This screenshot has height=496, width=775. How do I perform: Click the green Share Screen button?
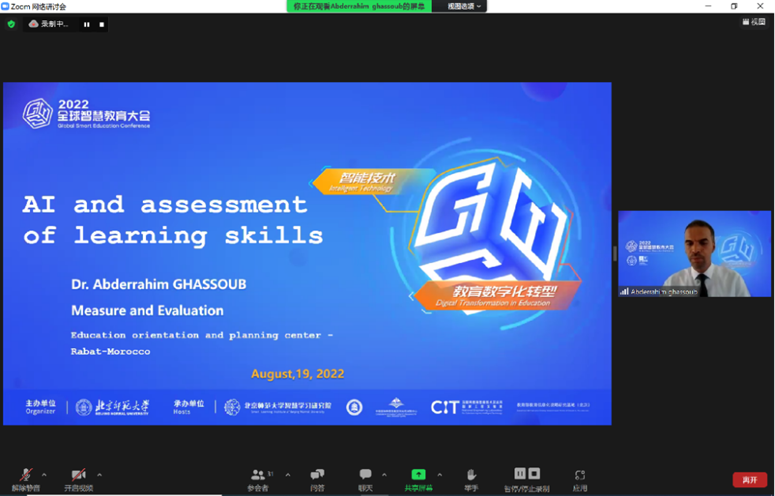[418, 478]
